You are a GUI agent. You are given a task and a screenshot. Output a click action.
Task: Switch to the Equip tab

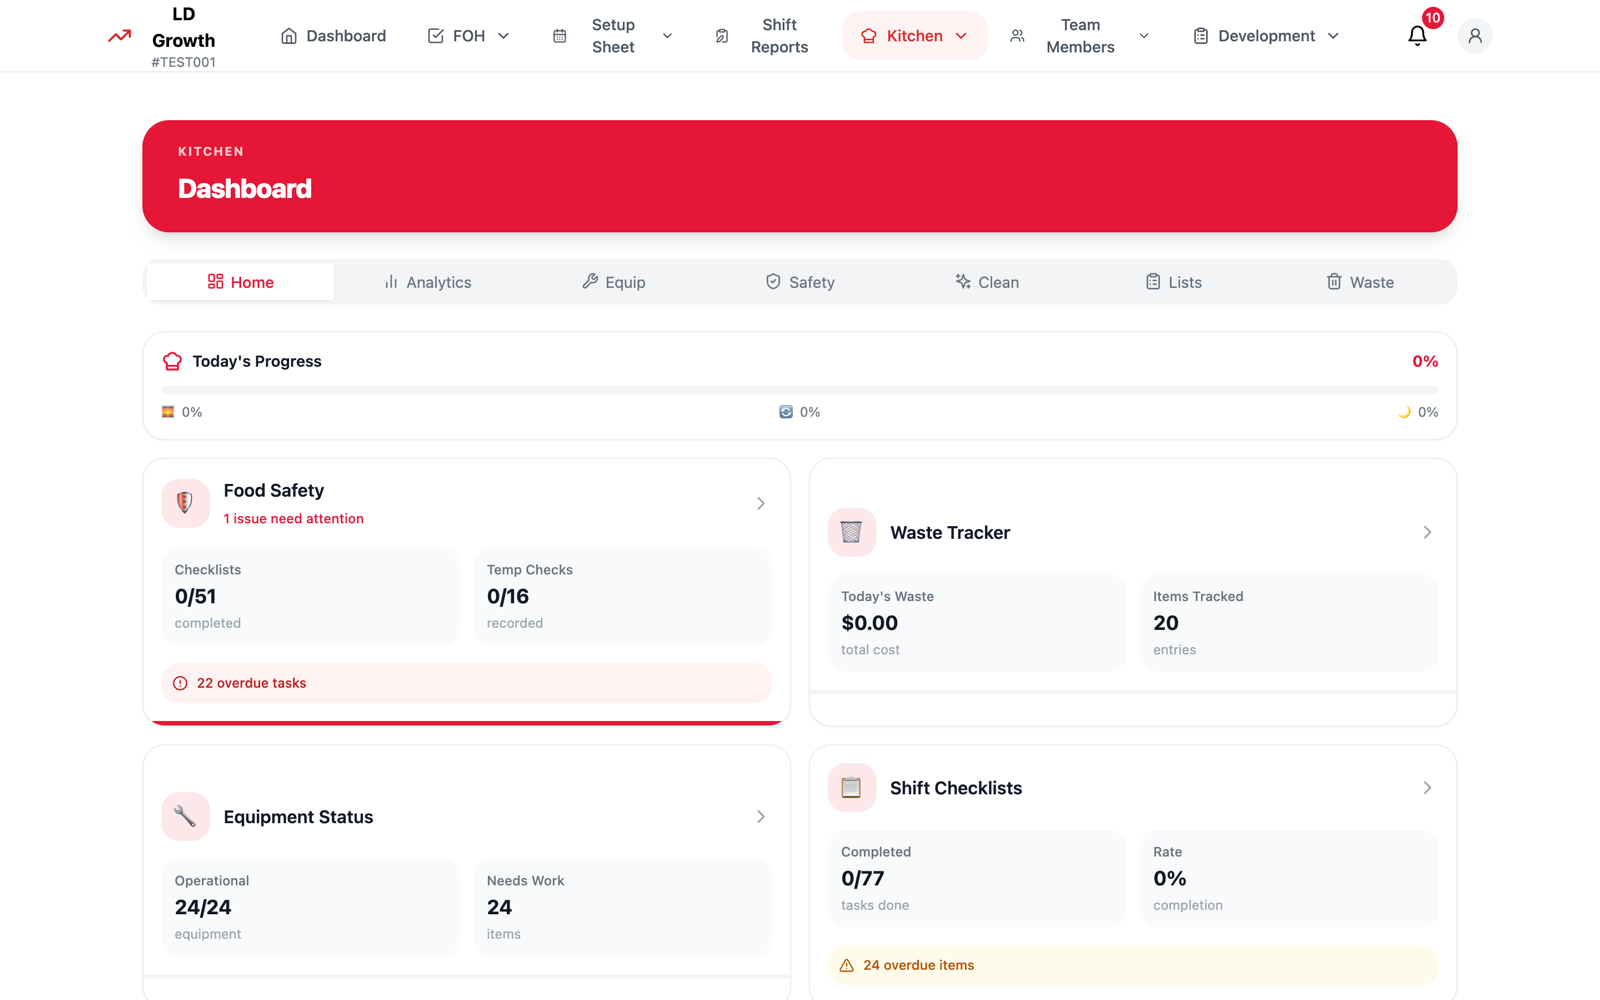click(614, 282)
